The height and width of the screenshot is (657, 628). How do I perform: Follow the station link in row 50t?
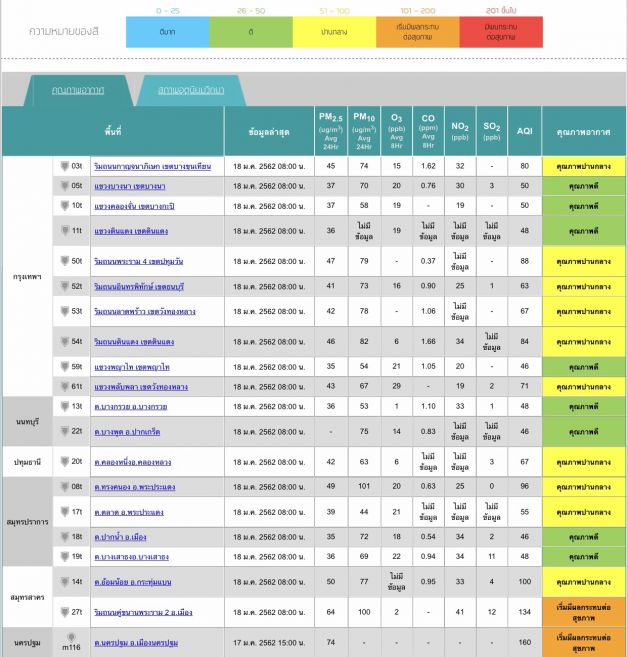pyautogui.click(x=138, y=261)
